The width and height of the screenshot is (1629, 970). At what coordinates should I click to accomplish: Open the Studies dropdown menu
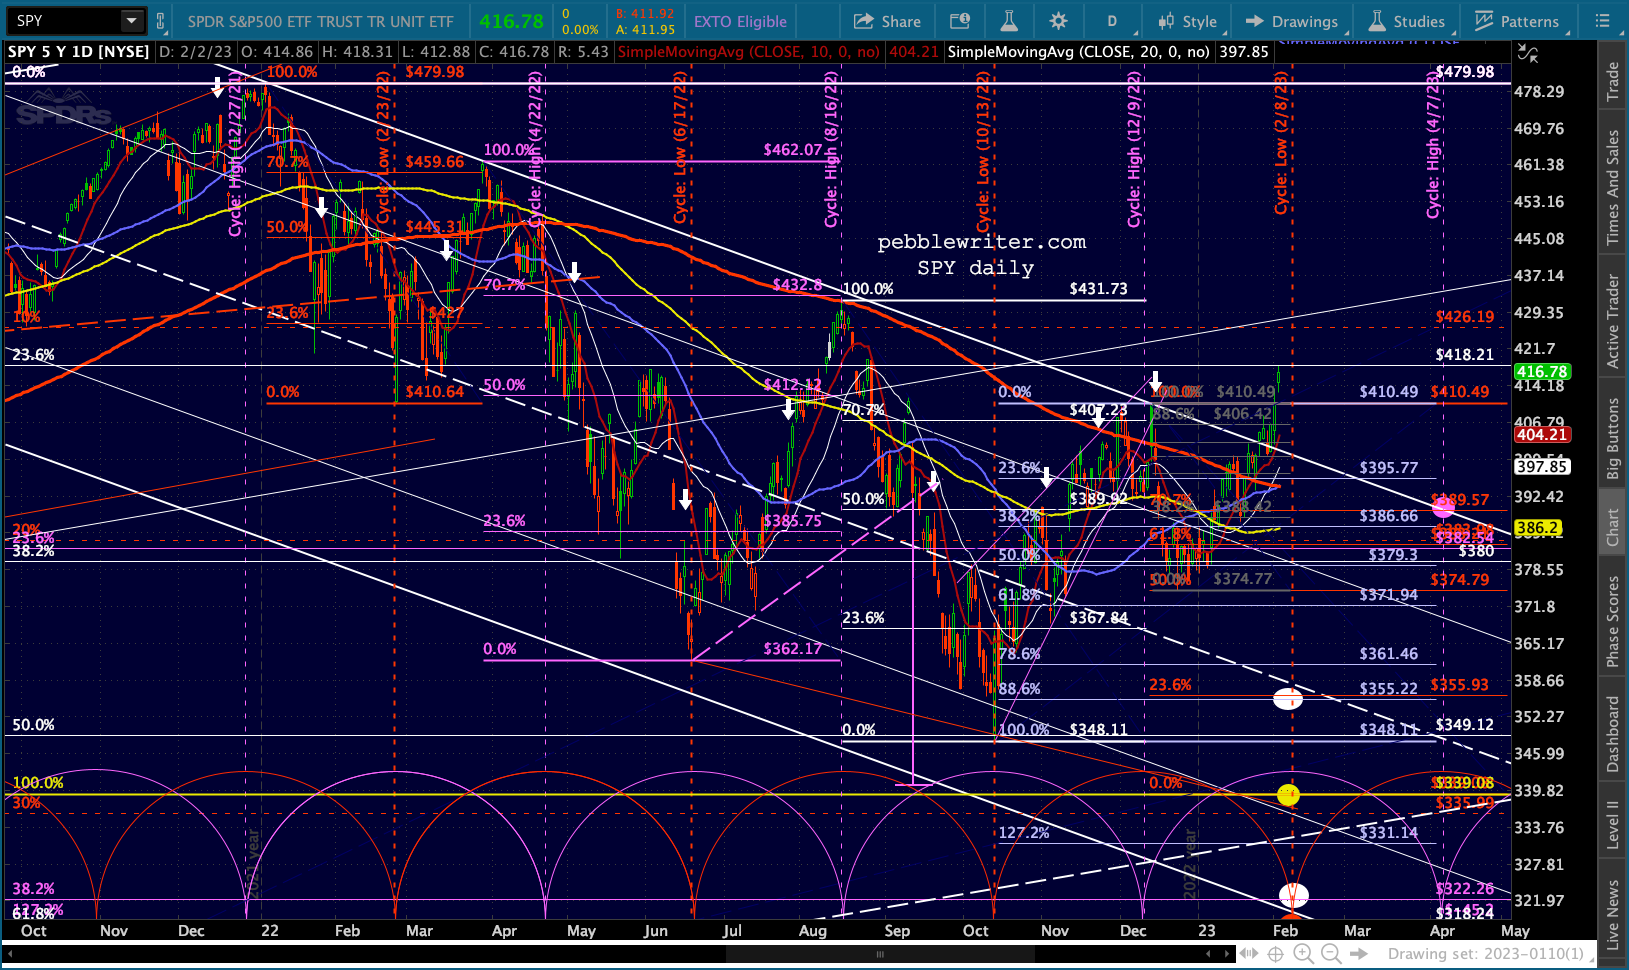1407,21
